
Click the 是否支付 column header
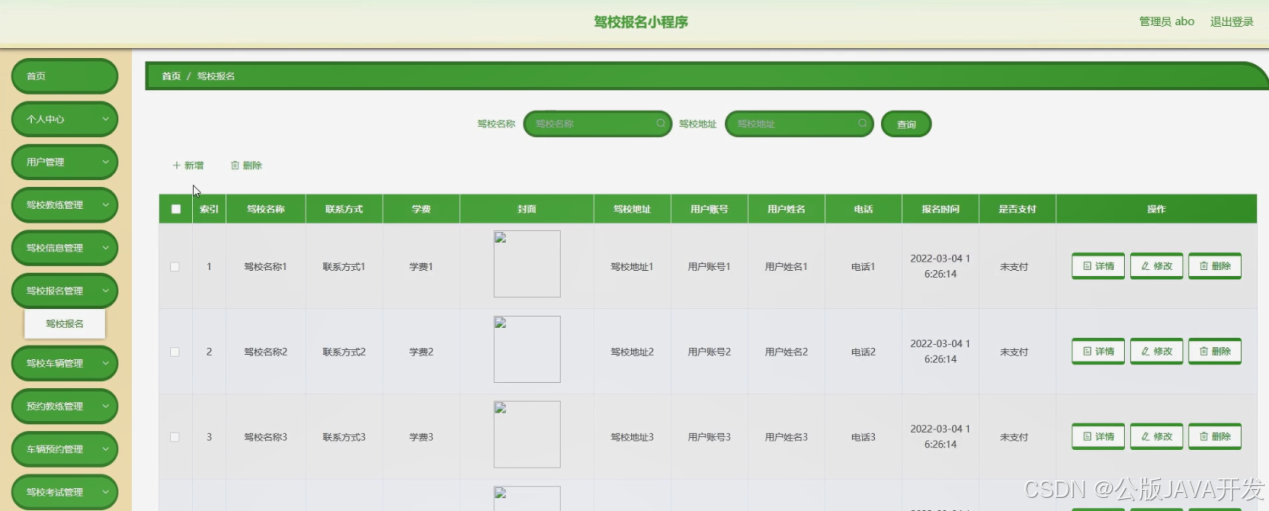tap(1017, 209)
